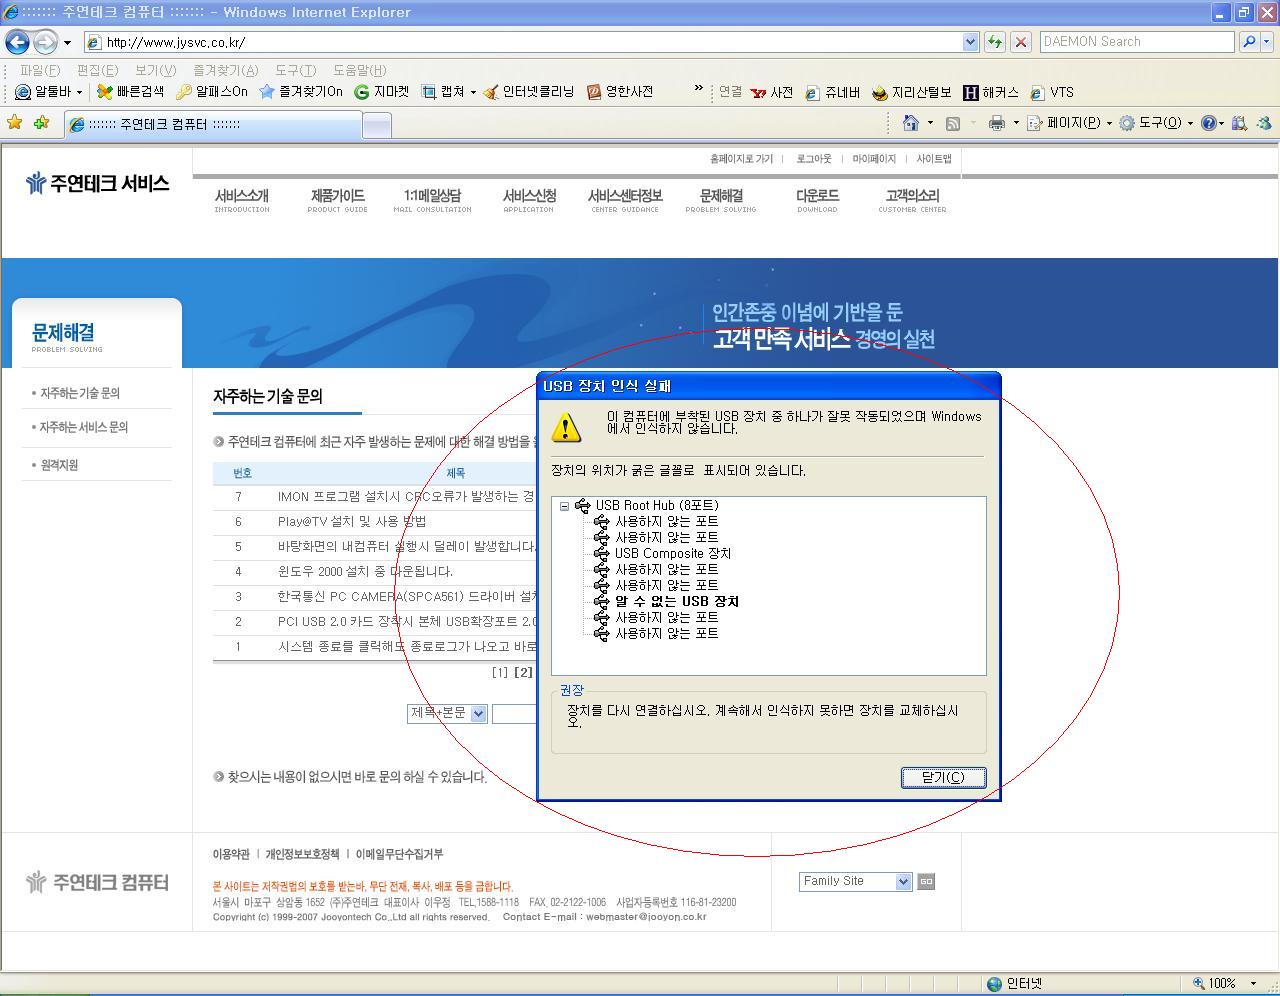Open recent pages dropdown arrow

tap(67, 42)
